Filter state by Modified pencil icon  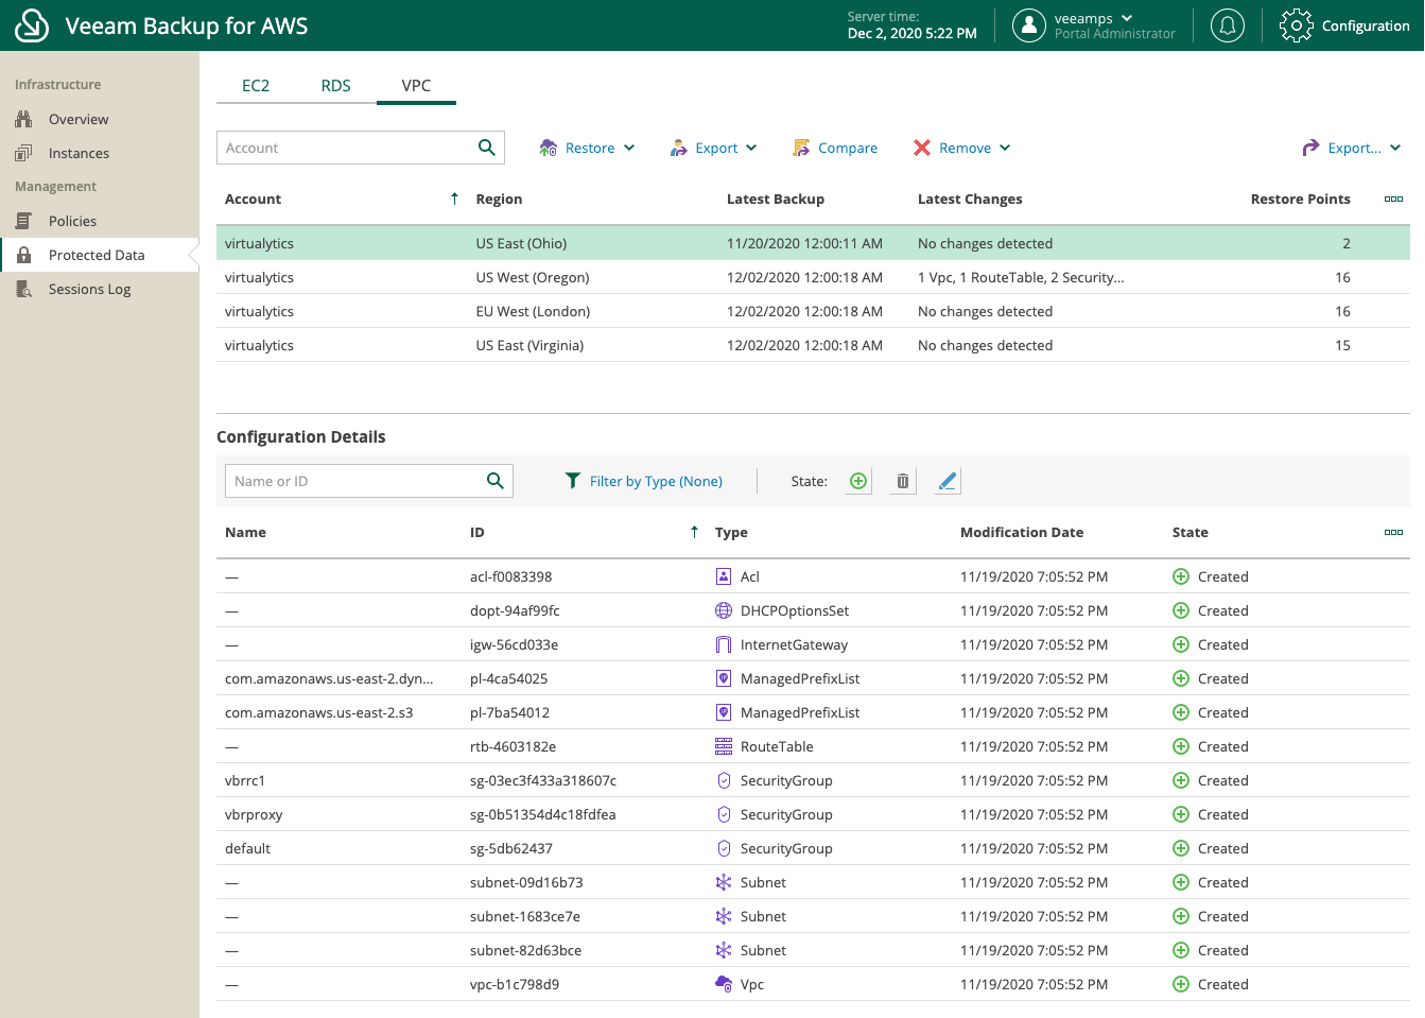(947, 481)
